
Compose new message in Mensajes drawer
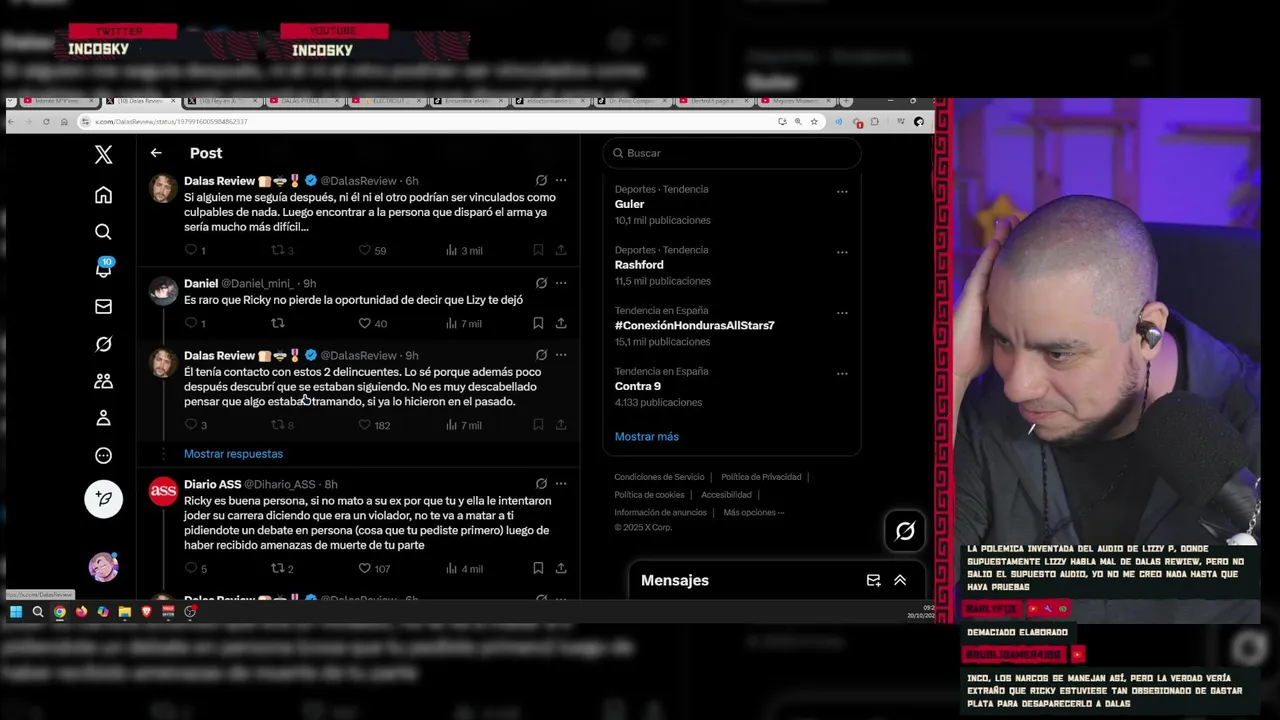pos(873,580)
